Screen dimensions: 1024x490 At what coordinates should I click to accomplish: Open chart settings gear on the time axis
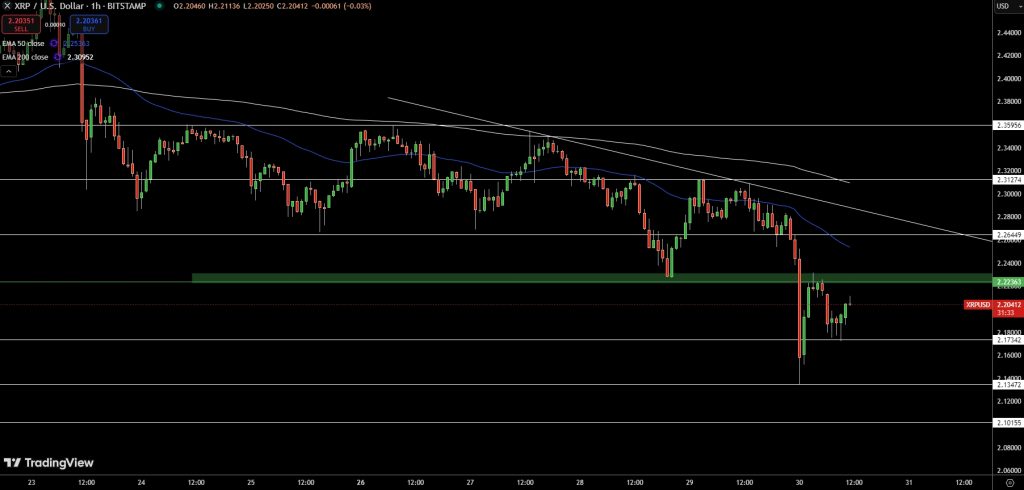tap(1010, 482)
